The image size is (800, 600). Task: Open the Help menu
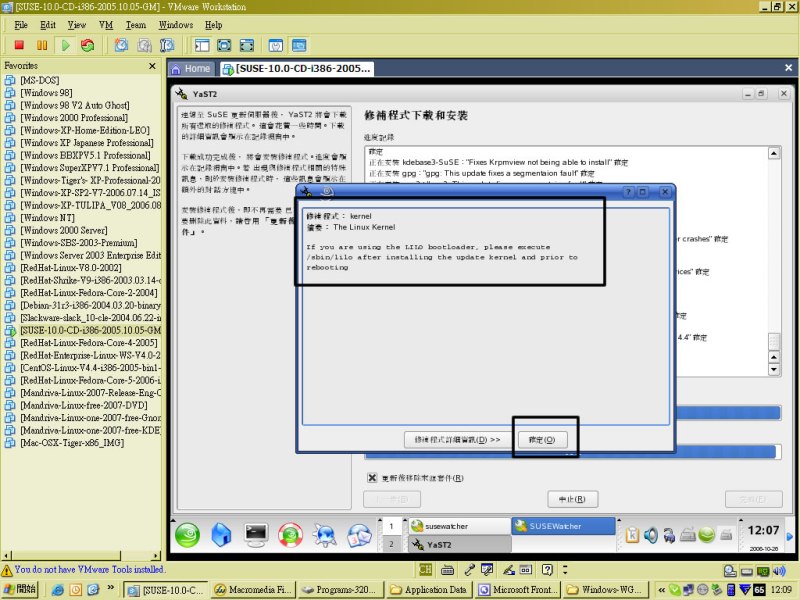(213, 25)
